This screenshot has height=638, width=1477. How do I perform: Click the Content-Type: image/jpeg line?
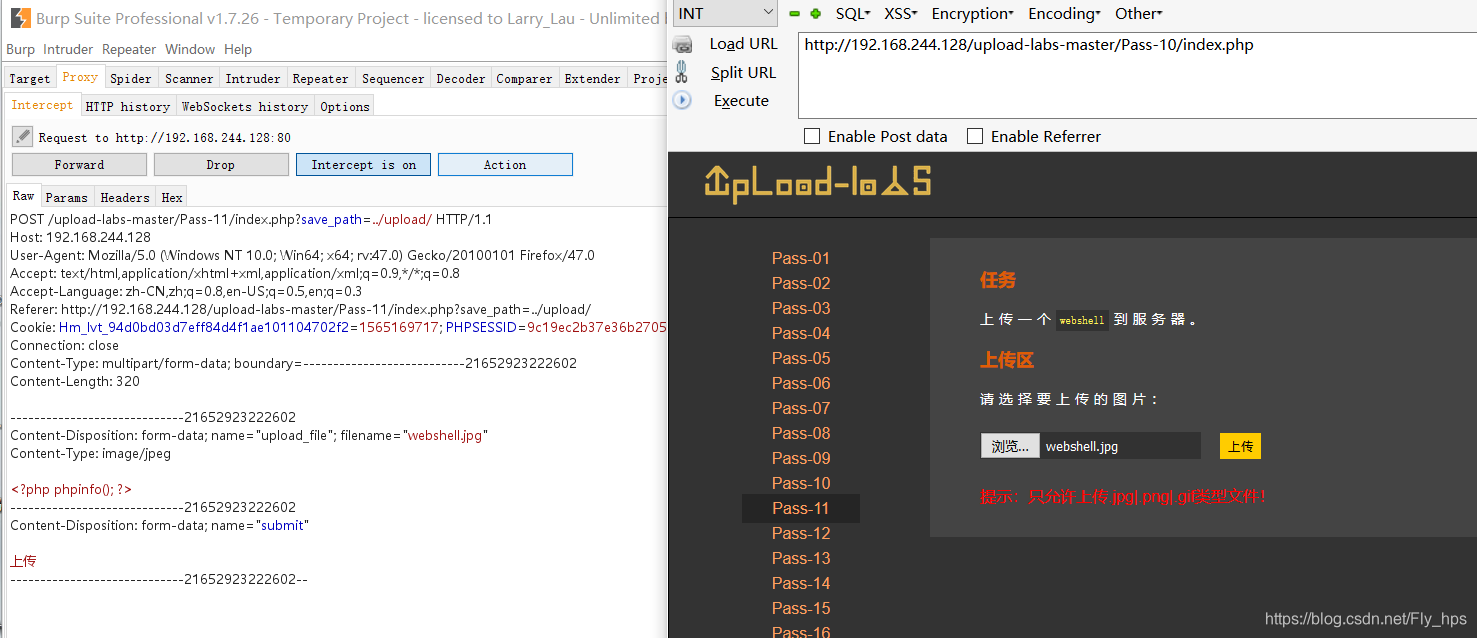click(91, 453)
